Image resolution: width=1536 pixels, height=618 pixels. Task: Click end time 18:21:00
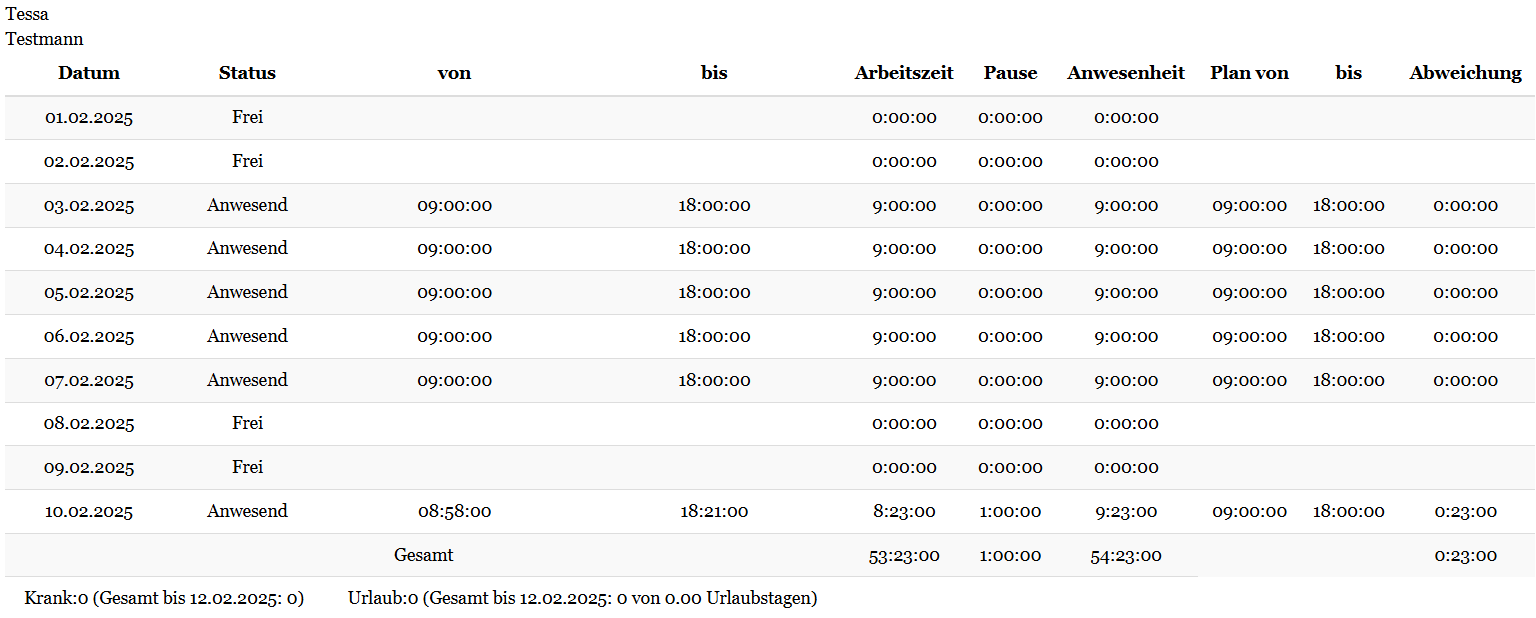(x=714, y=512)
